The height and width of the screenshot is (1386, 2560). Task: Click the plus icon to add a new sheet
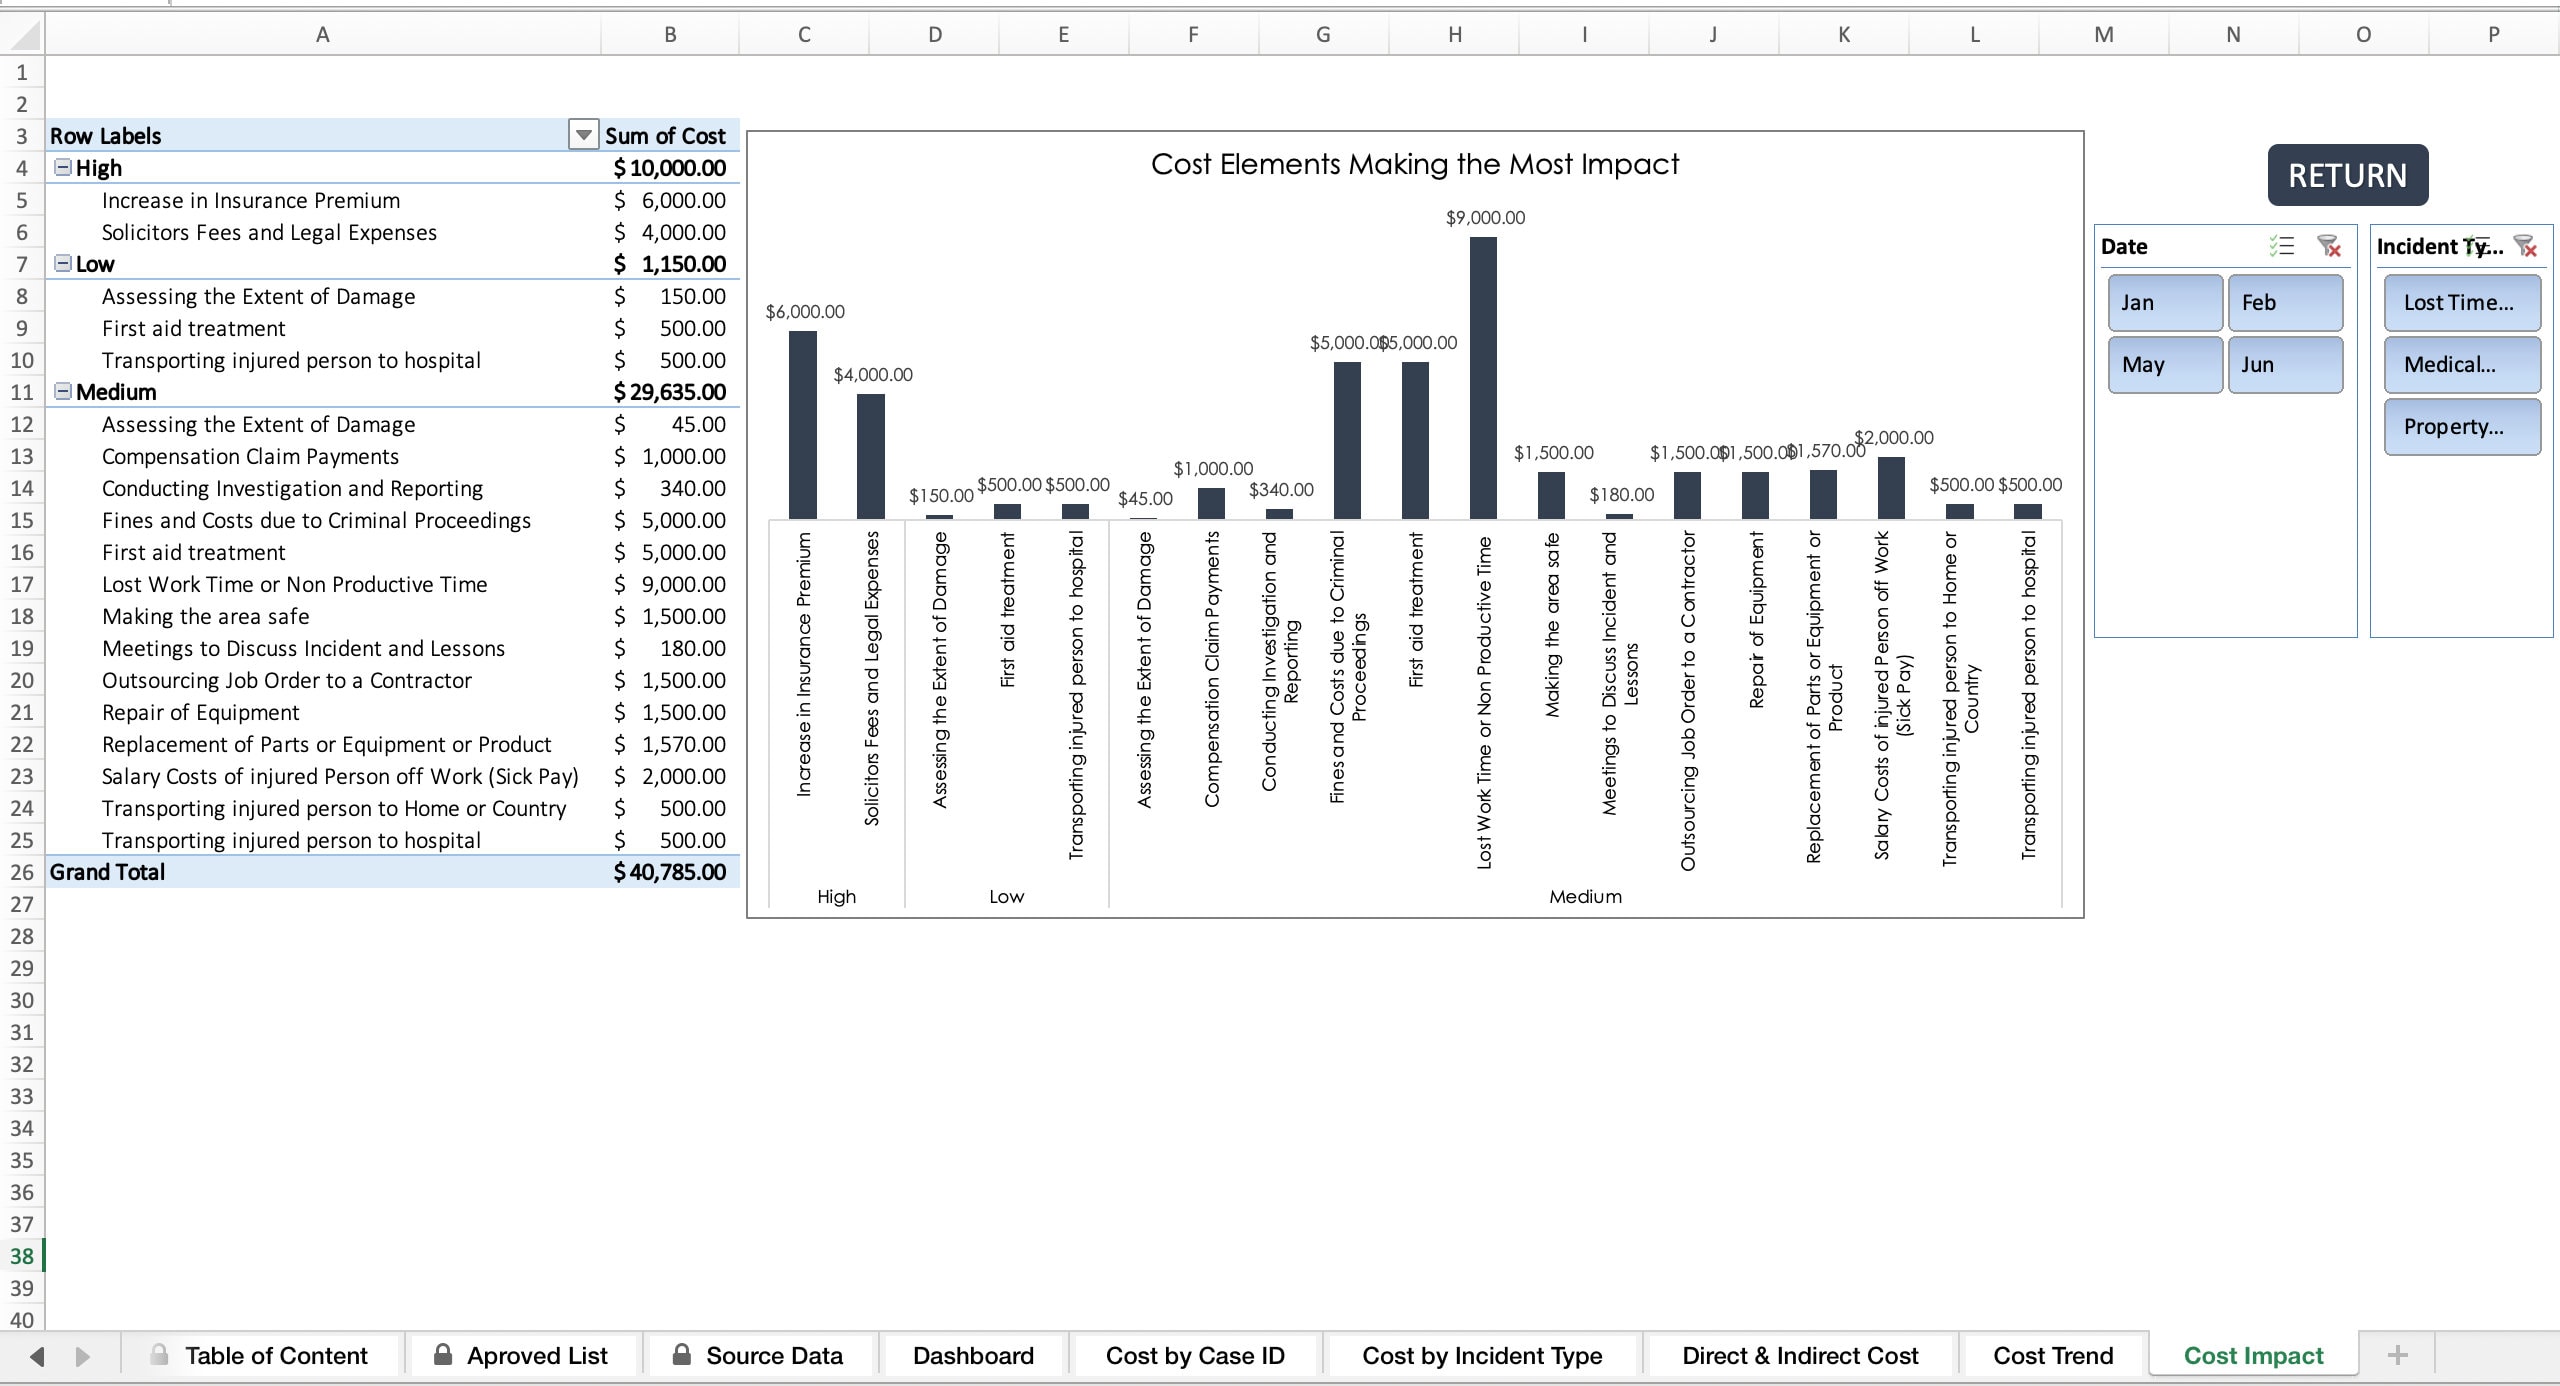tap(2397, 1355)
